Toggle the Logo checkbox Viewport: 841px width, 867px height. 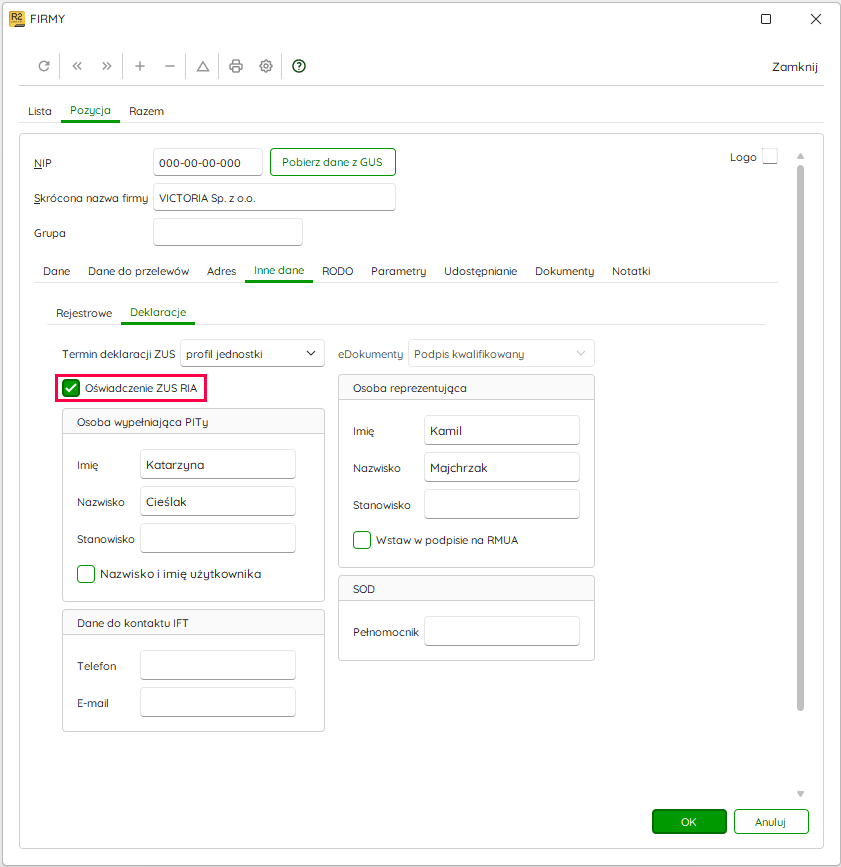click(770, 156)
